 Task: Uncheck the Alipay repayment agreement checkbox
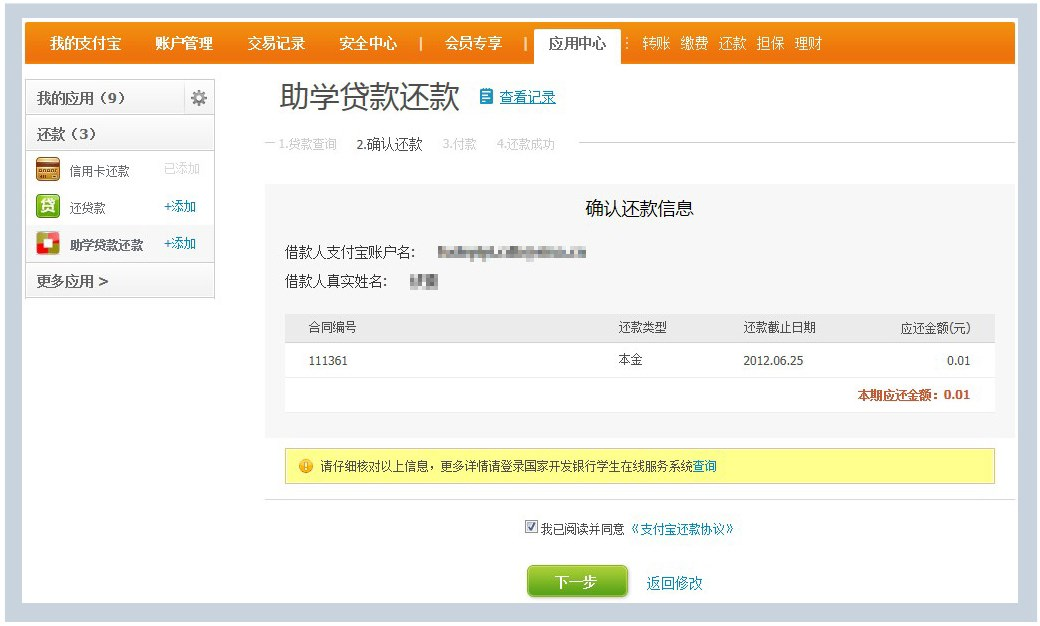[x=531, y=527]
